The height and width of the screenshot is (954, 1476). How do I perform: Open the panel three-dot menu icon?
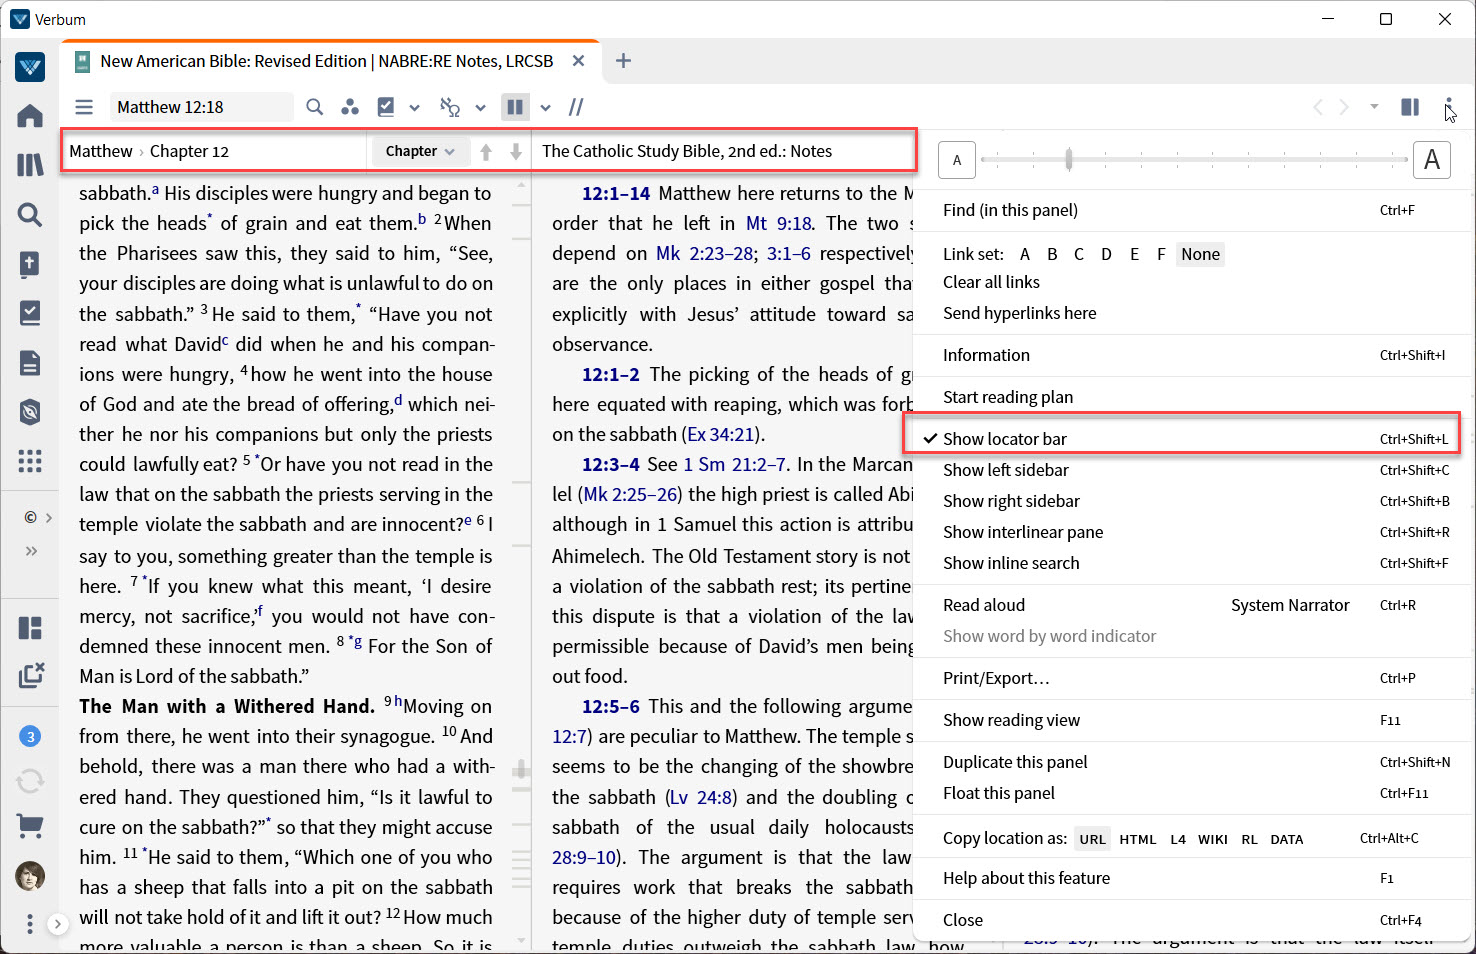click(x=1448, y=107)
